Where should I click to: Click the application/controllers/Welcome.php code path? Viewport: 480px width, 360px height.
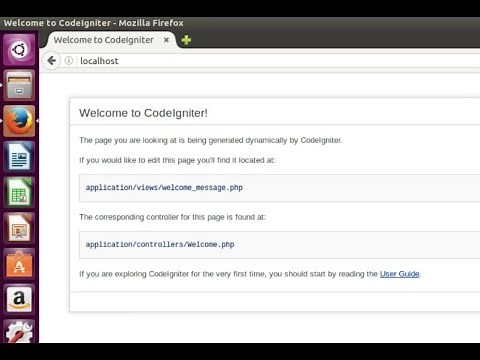tap(160, 244)
